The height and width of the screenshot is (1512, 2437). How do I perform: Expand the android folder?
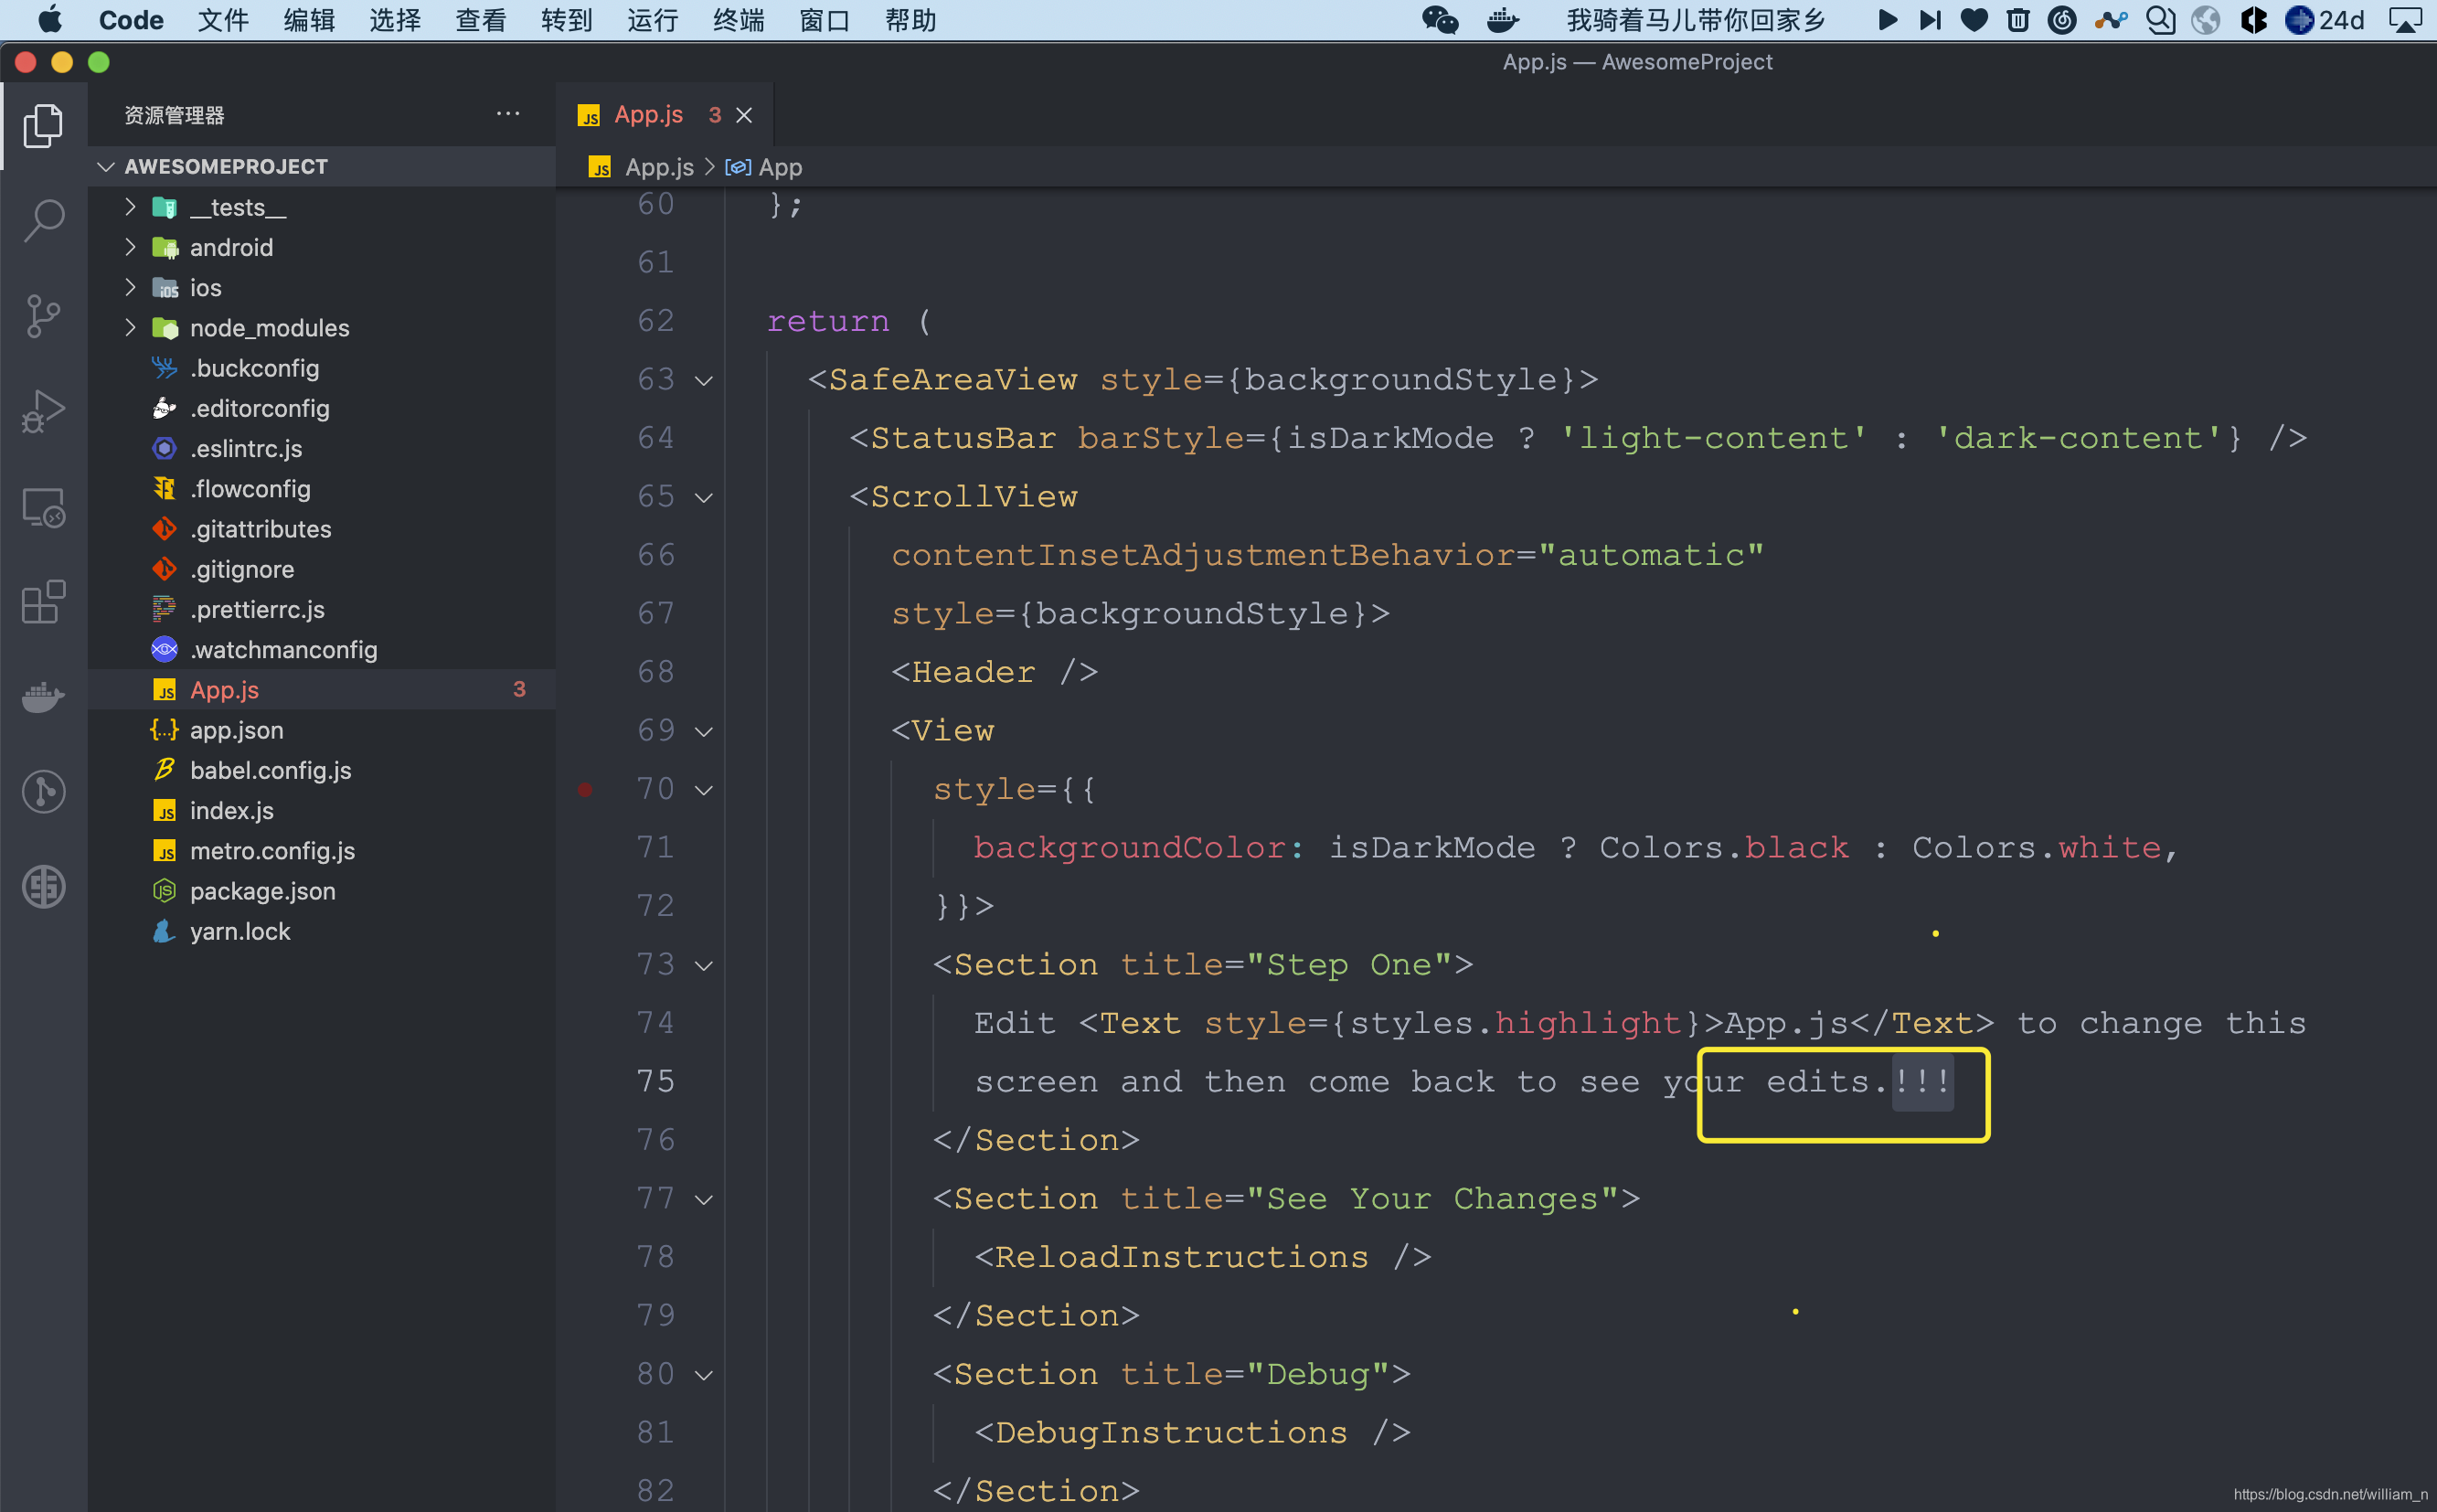click(x=130, y=247)
